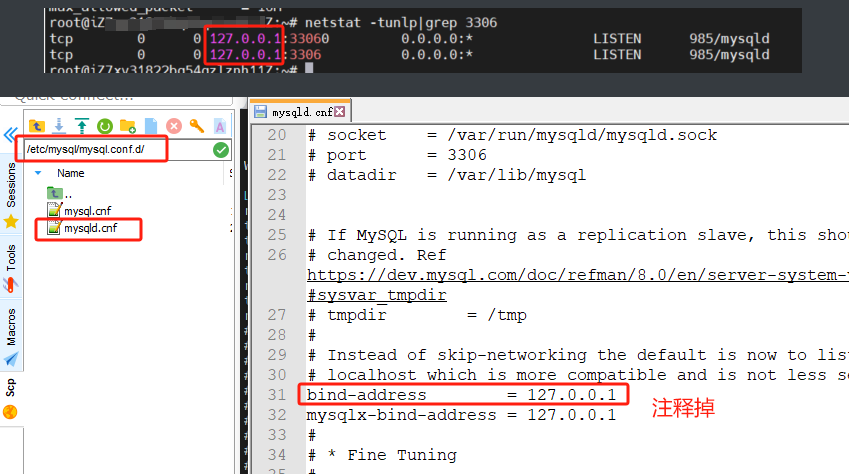Click the #sysvar_tmpdir link text

pyautogui.click(x=377, y=295)
